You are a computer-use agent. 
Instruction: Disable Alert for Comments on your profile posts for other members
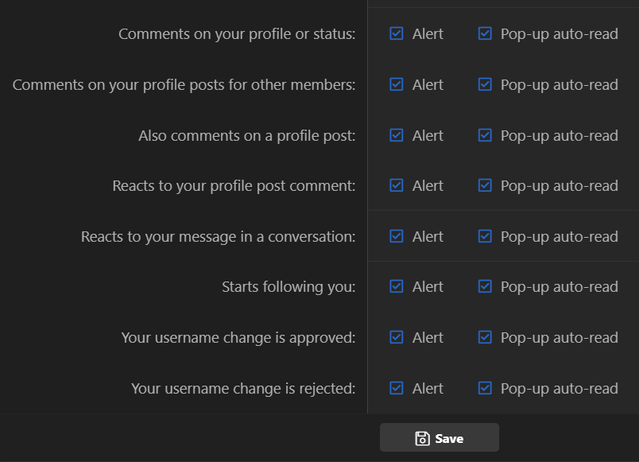[x=397, y=84]
